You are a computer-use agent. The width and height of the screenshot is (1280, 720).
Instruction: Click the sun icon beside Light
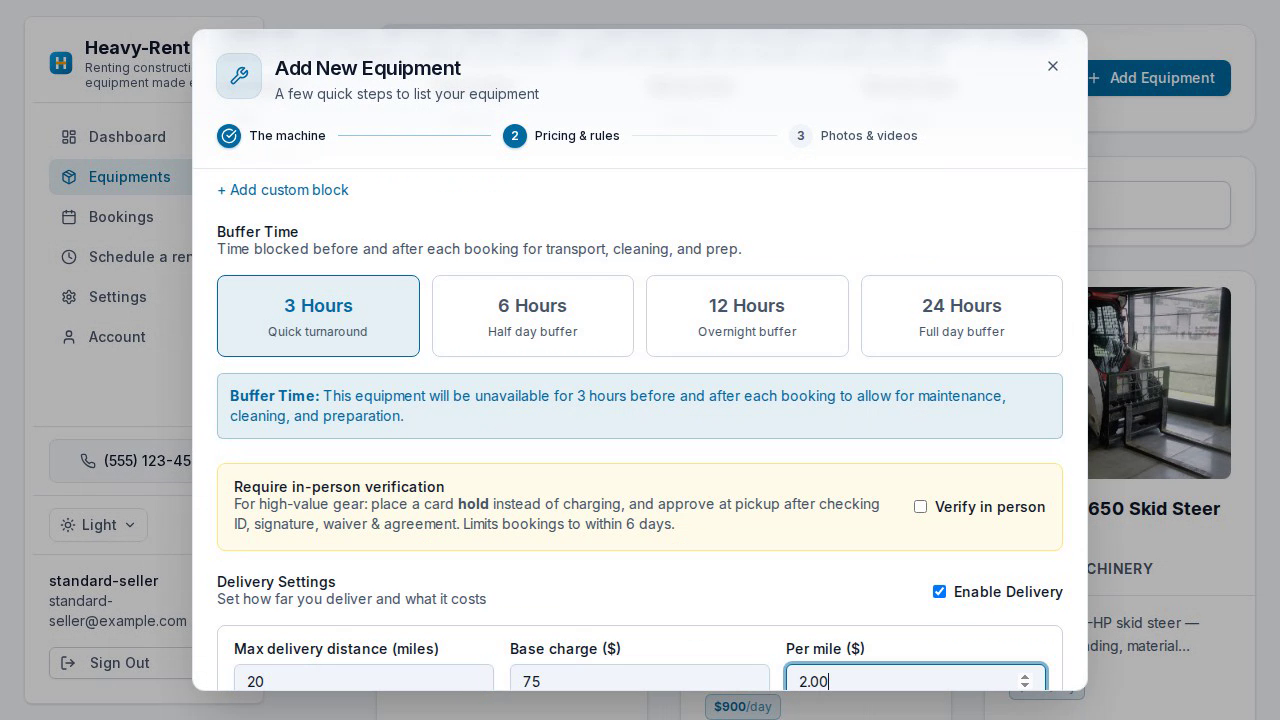coord(68,525)
